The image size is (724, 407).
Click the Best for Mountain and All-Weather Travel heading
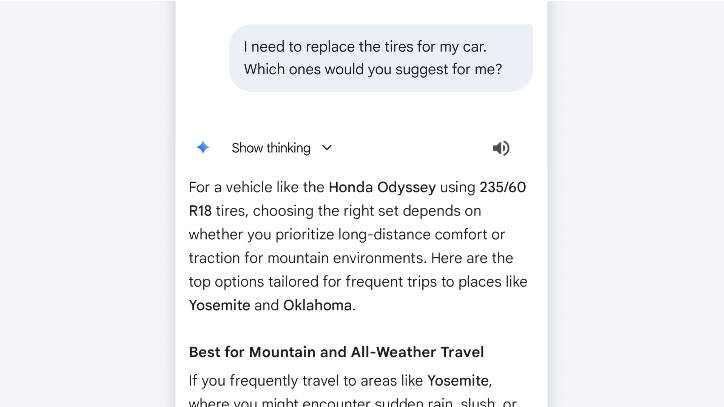336,352
